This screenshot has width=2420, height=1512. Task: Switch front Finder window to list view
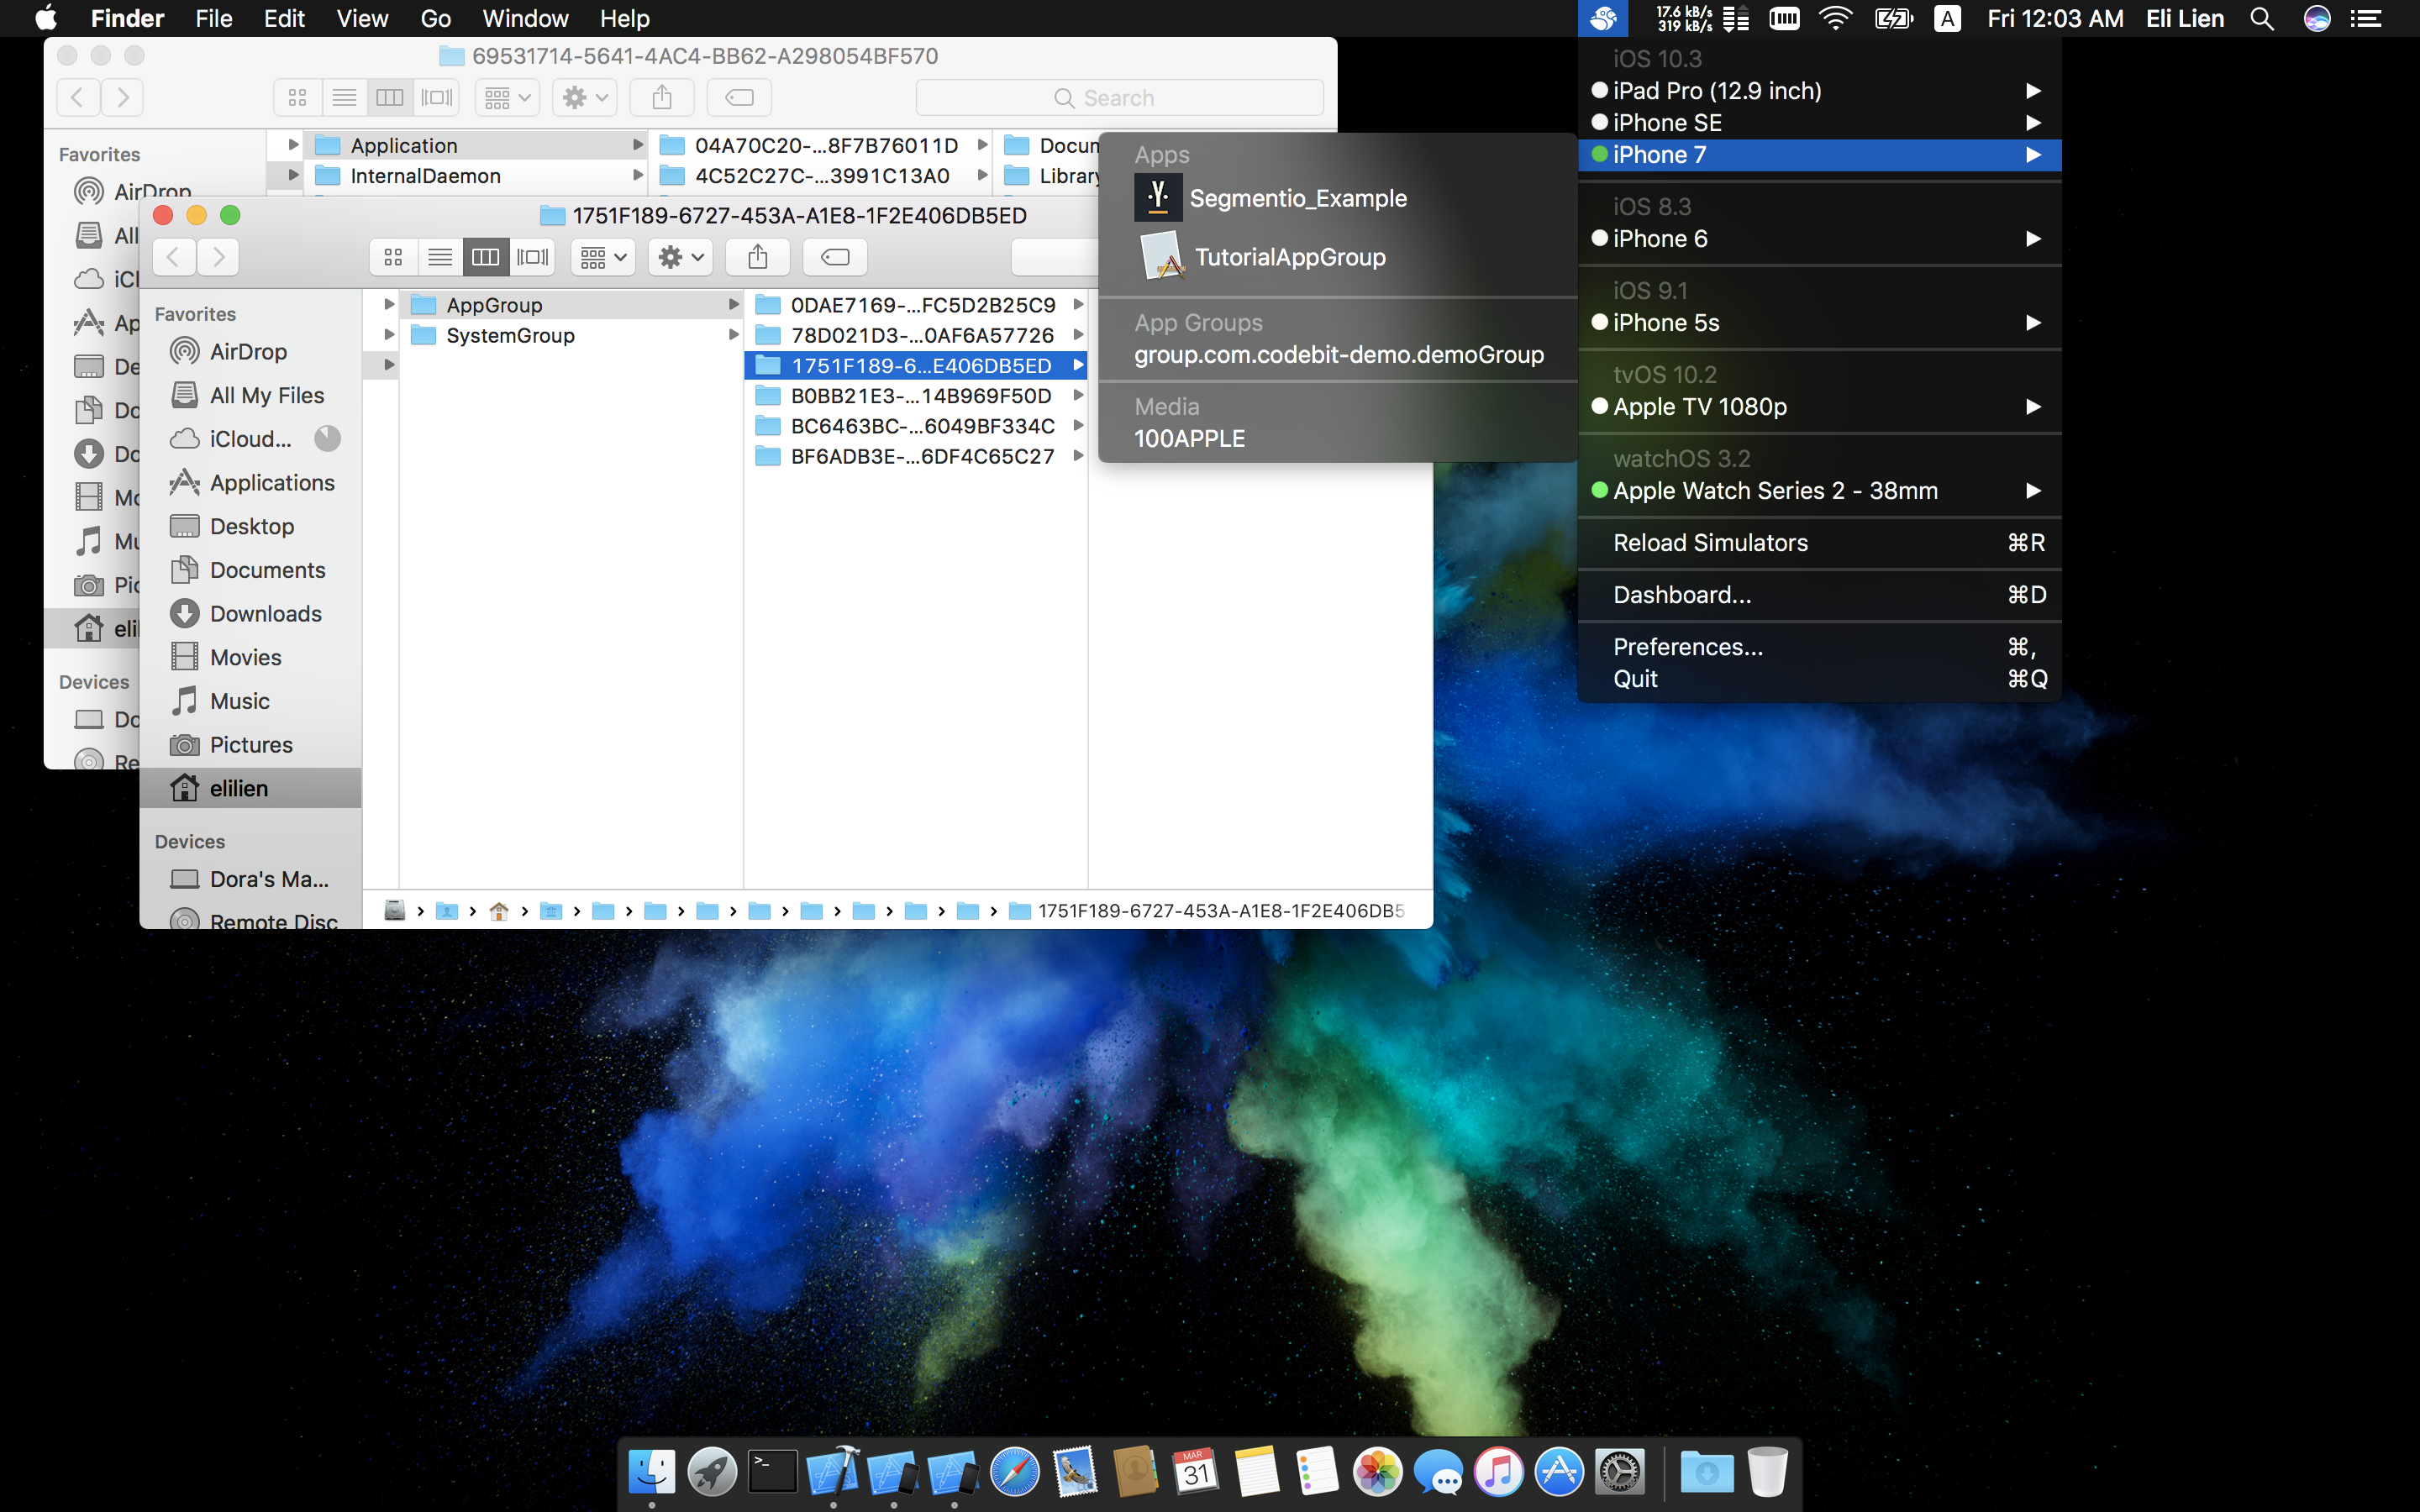440,257
